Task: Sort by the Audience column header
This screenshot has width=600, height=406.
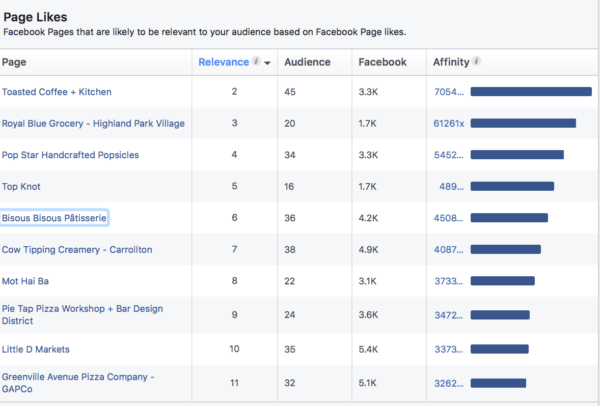Action: pyautogui.click(x=307, y=62)
